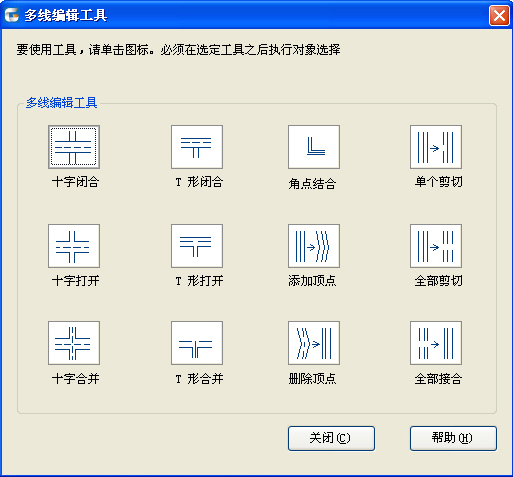Choose the T 形合并 merged tee icon

coord(197,343)
